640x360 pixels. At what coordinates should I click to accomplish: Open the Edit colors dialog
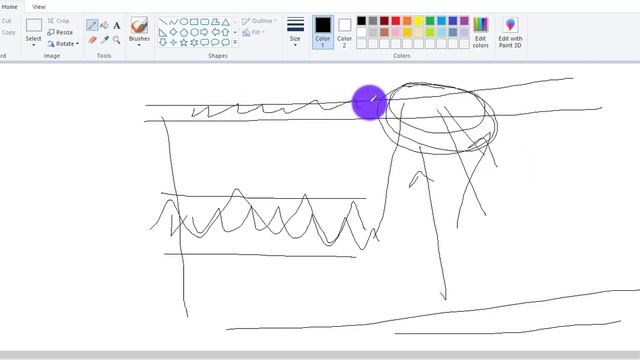[x=480, y=33]
